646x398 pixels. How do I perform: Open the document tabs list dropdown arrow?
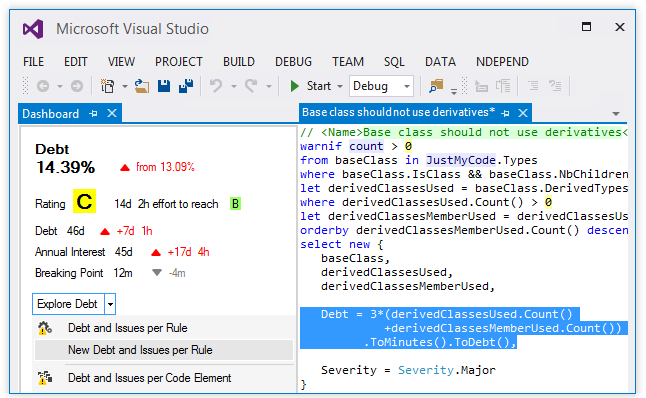[616, 114]
